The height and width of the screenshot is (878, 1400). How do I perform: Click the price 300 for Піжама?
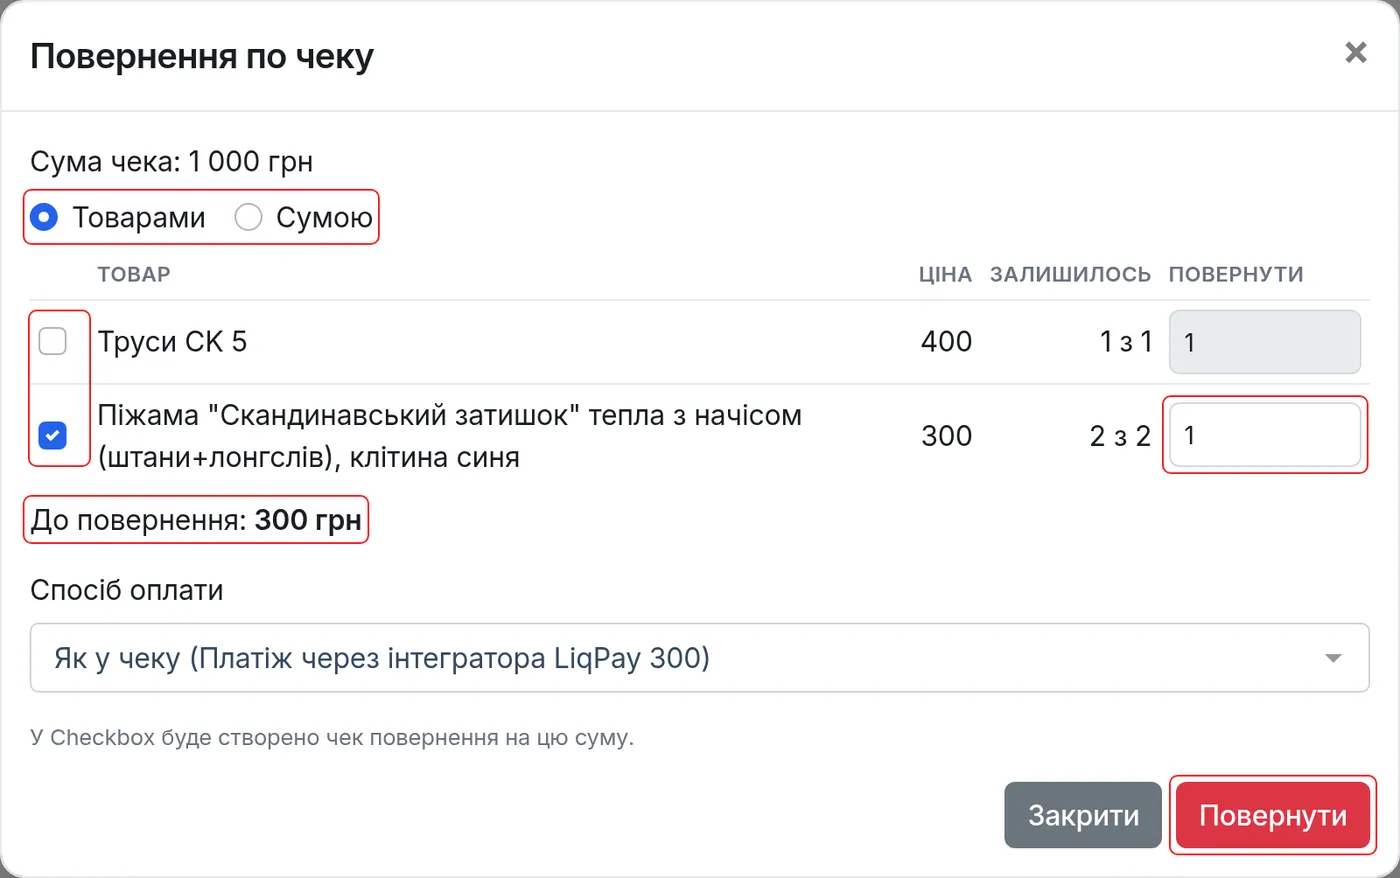946,436
